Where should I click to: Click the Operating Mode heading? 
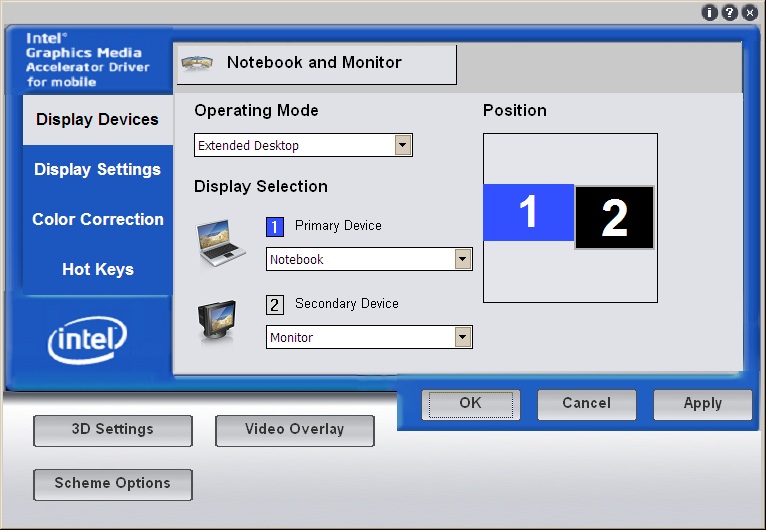point(256,111)
